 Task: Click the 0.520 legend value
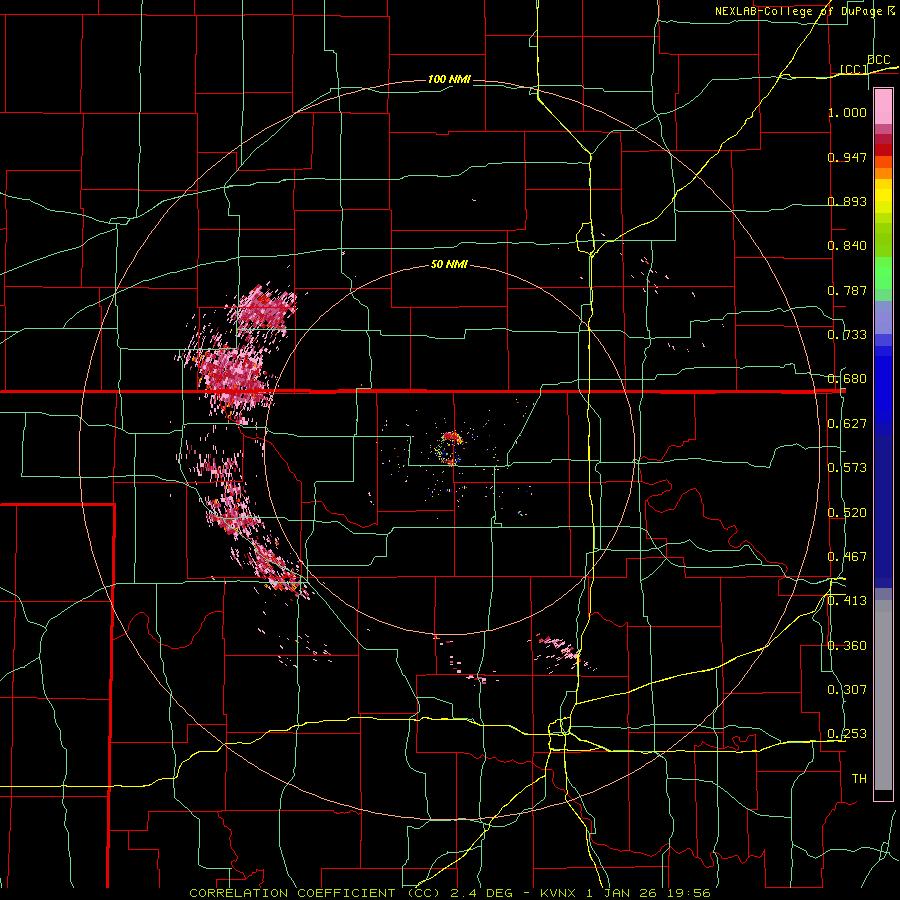[x=847, y=513]
